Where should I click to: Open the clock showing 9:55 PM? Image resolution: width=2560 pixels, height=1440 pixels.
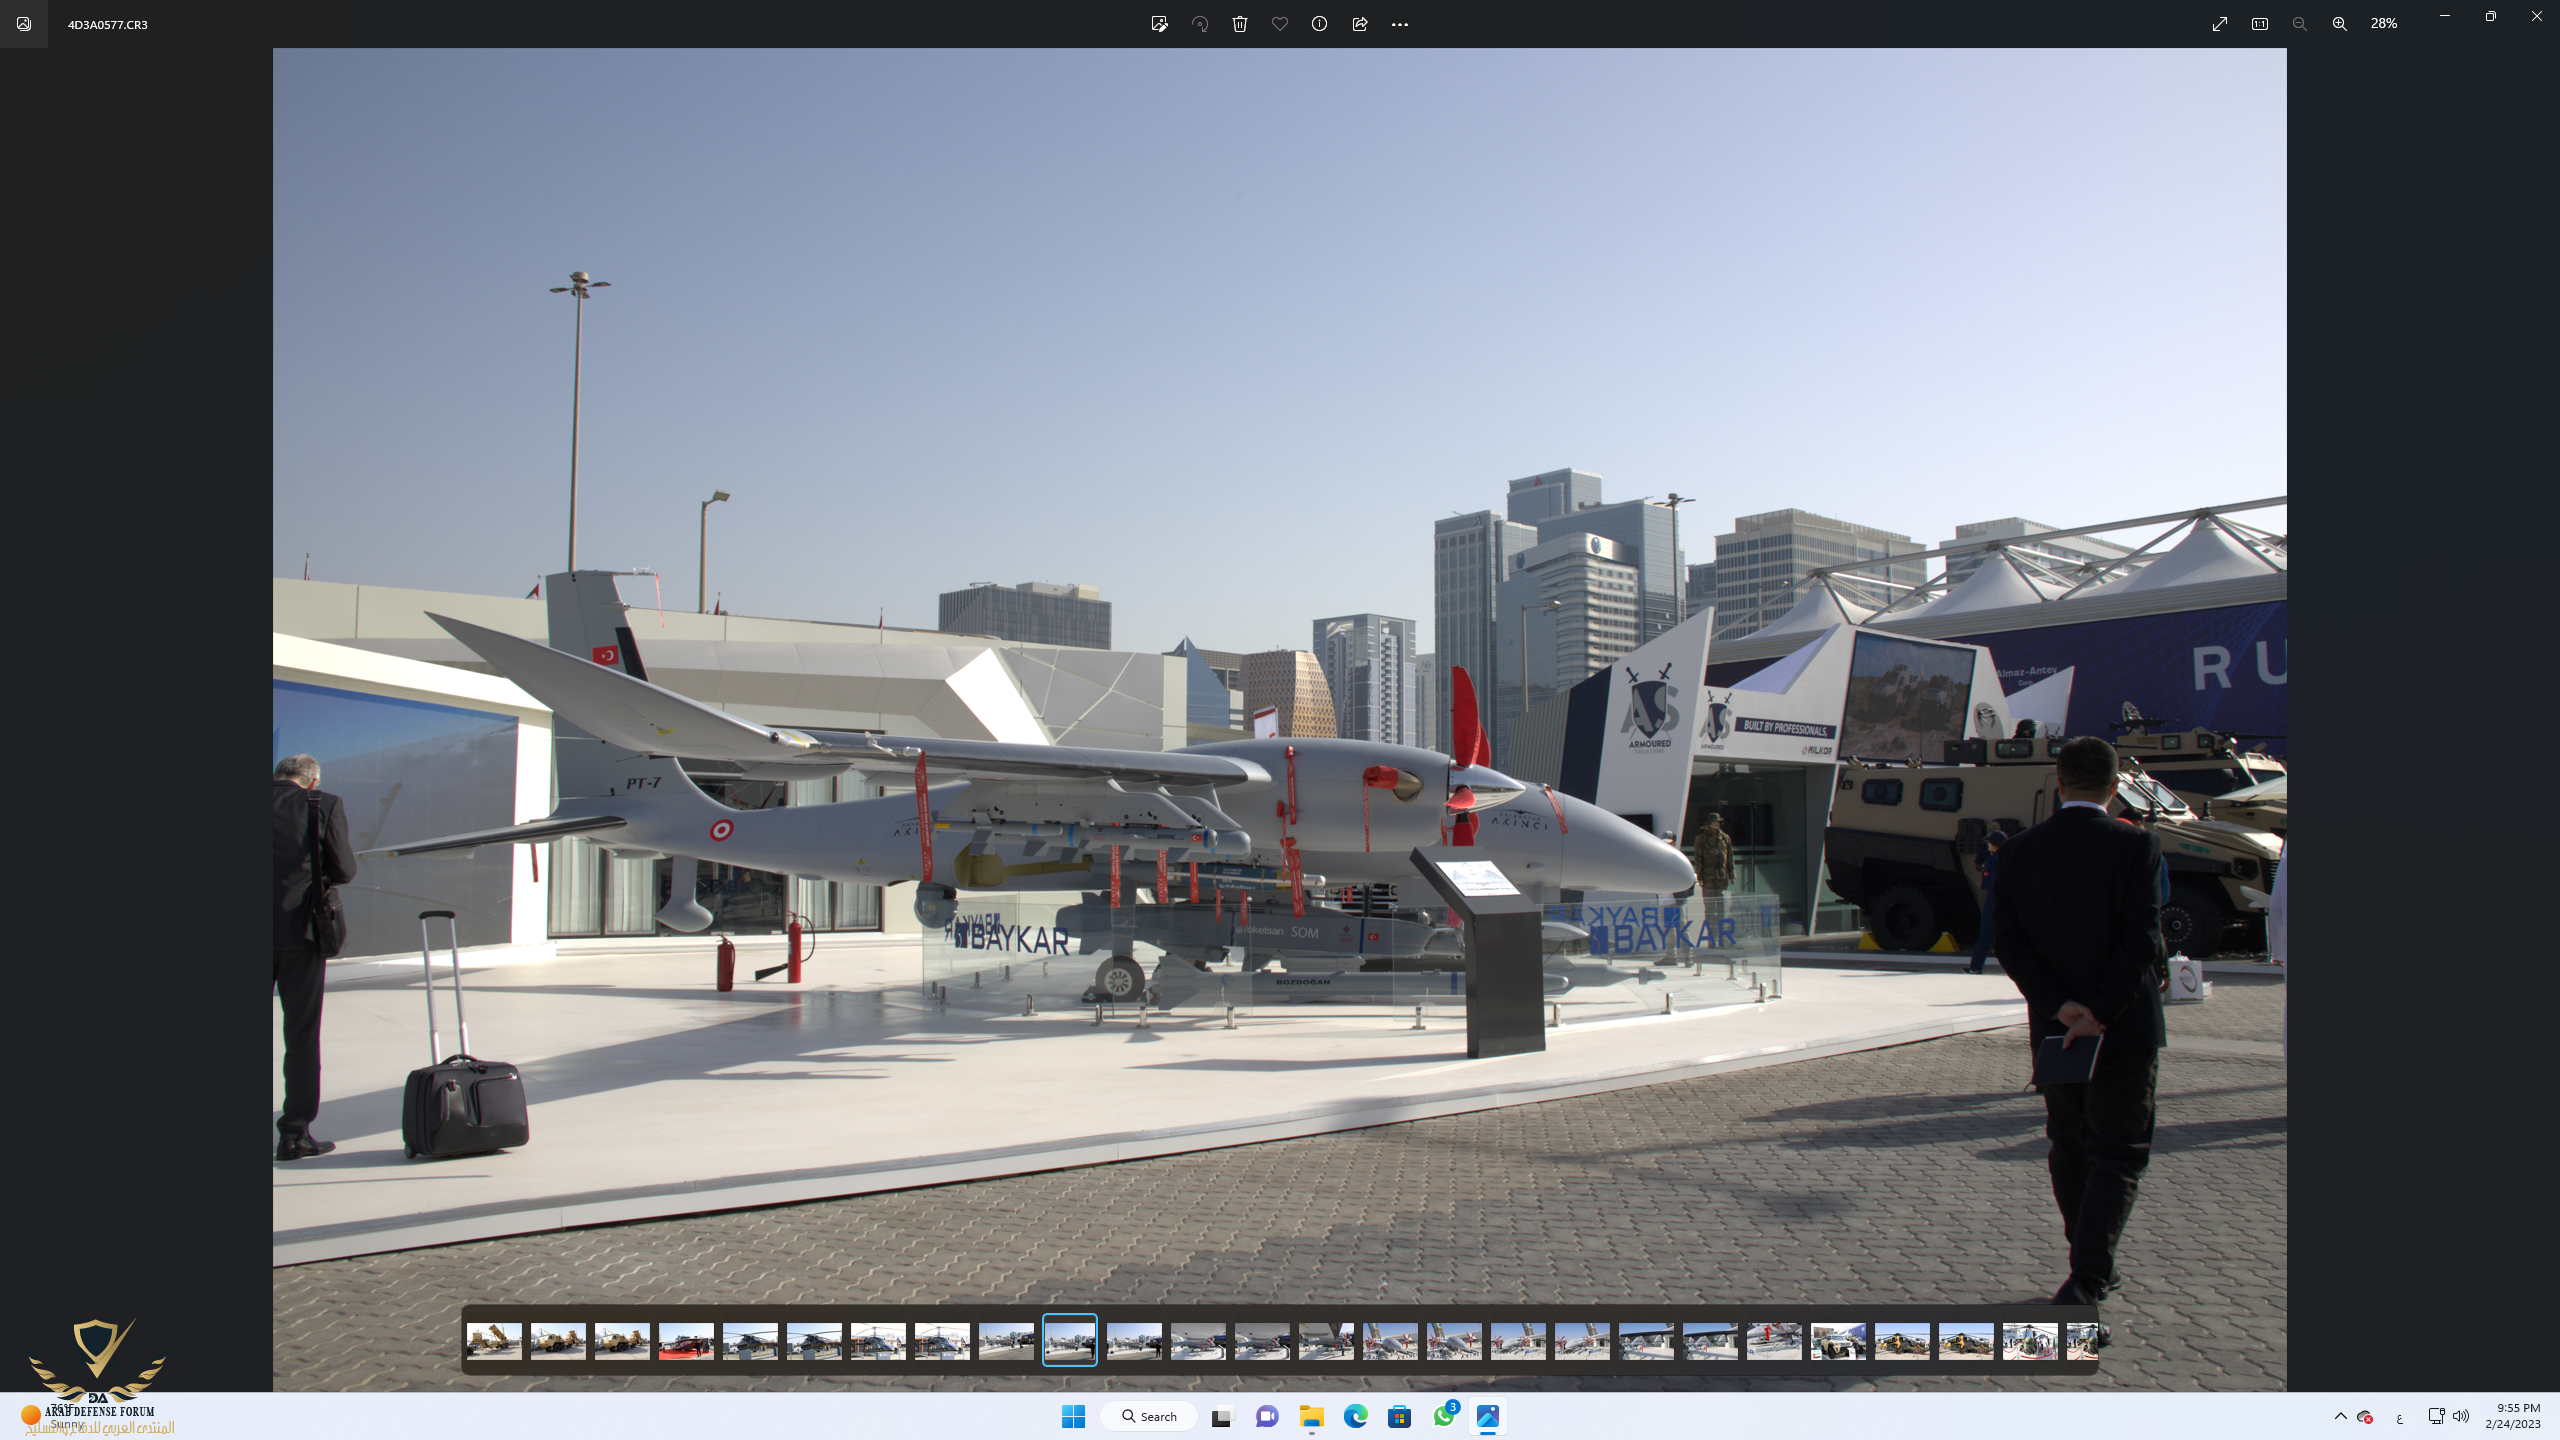tap(2513, 1416)
